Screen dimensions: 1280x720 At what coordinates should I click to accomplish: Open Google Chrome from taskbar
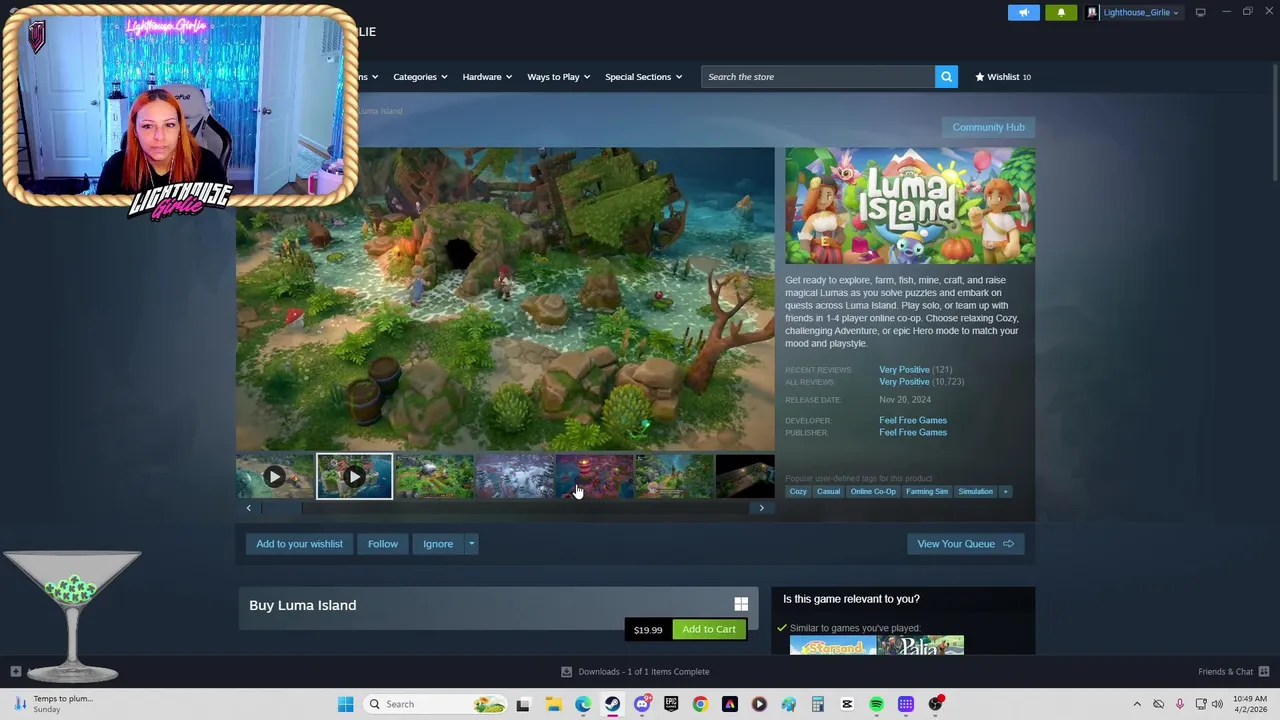pos(700,704)
